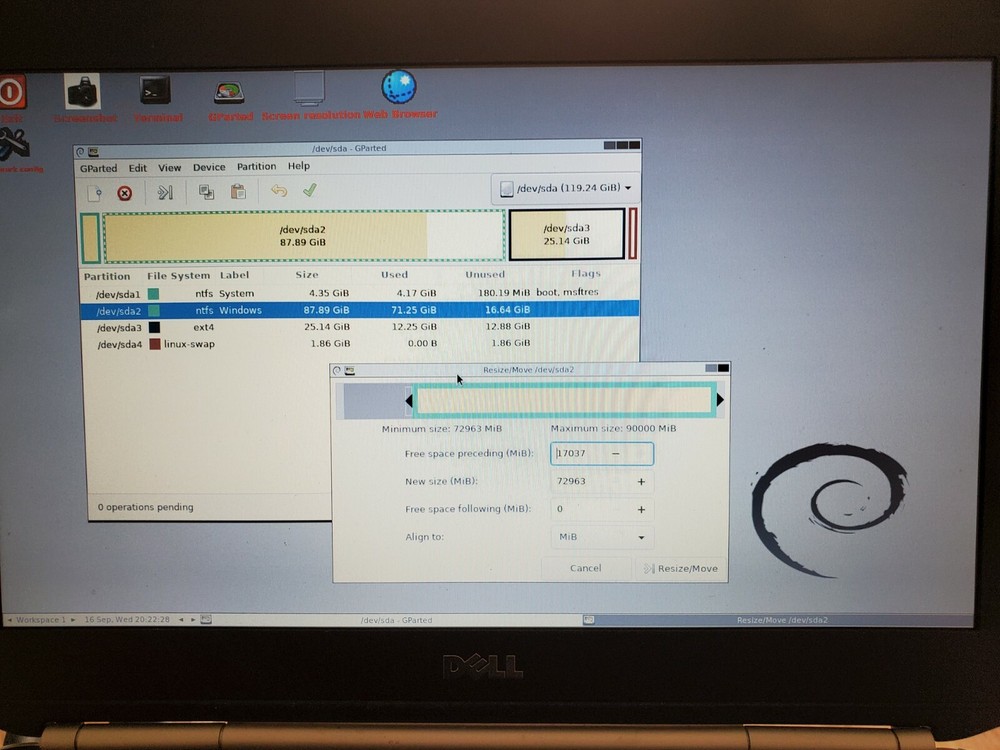This screenshot has height=750, width=1000.
Task: Open the Align to MiB dropdown
Action: click(x=601, y=537)
